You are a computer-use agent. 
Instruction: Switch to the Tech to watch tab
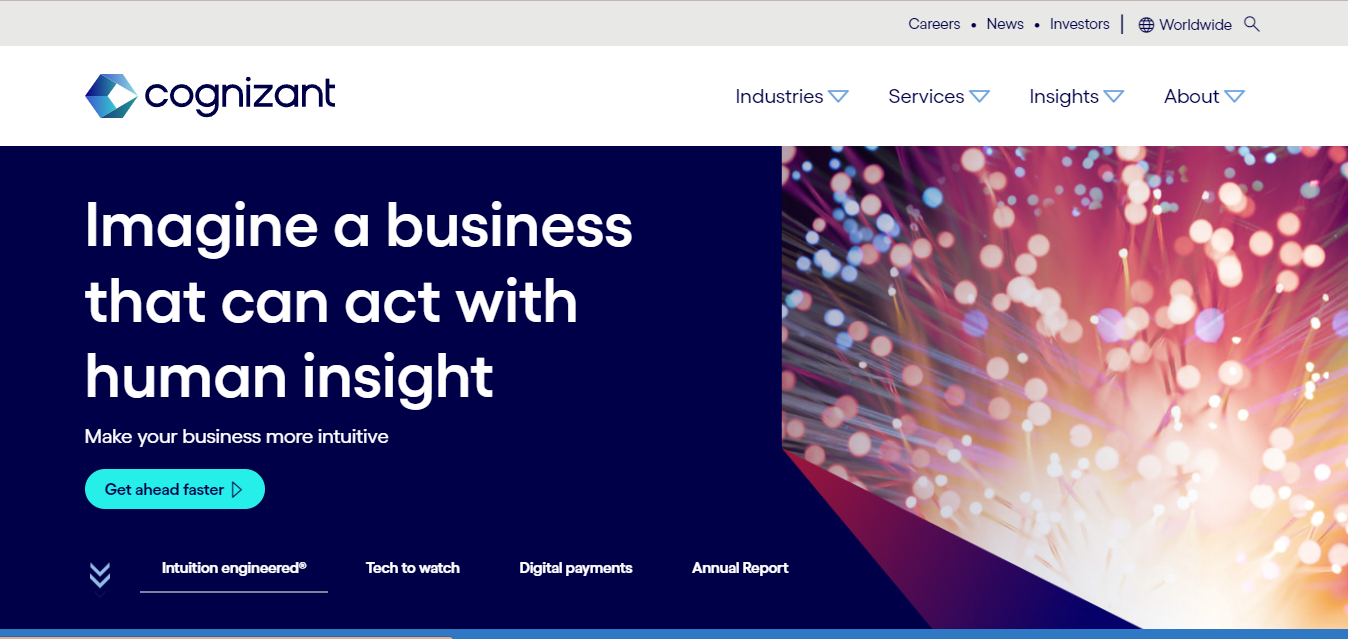coord(412,568)
